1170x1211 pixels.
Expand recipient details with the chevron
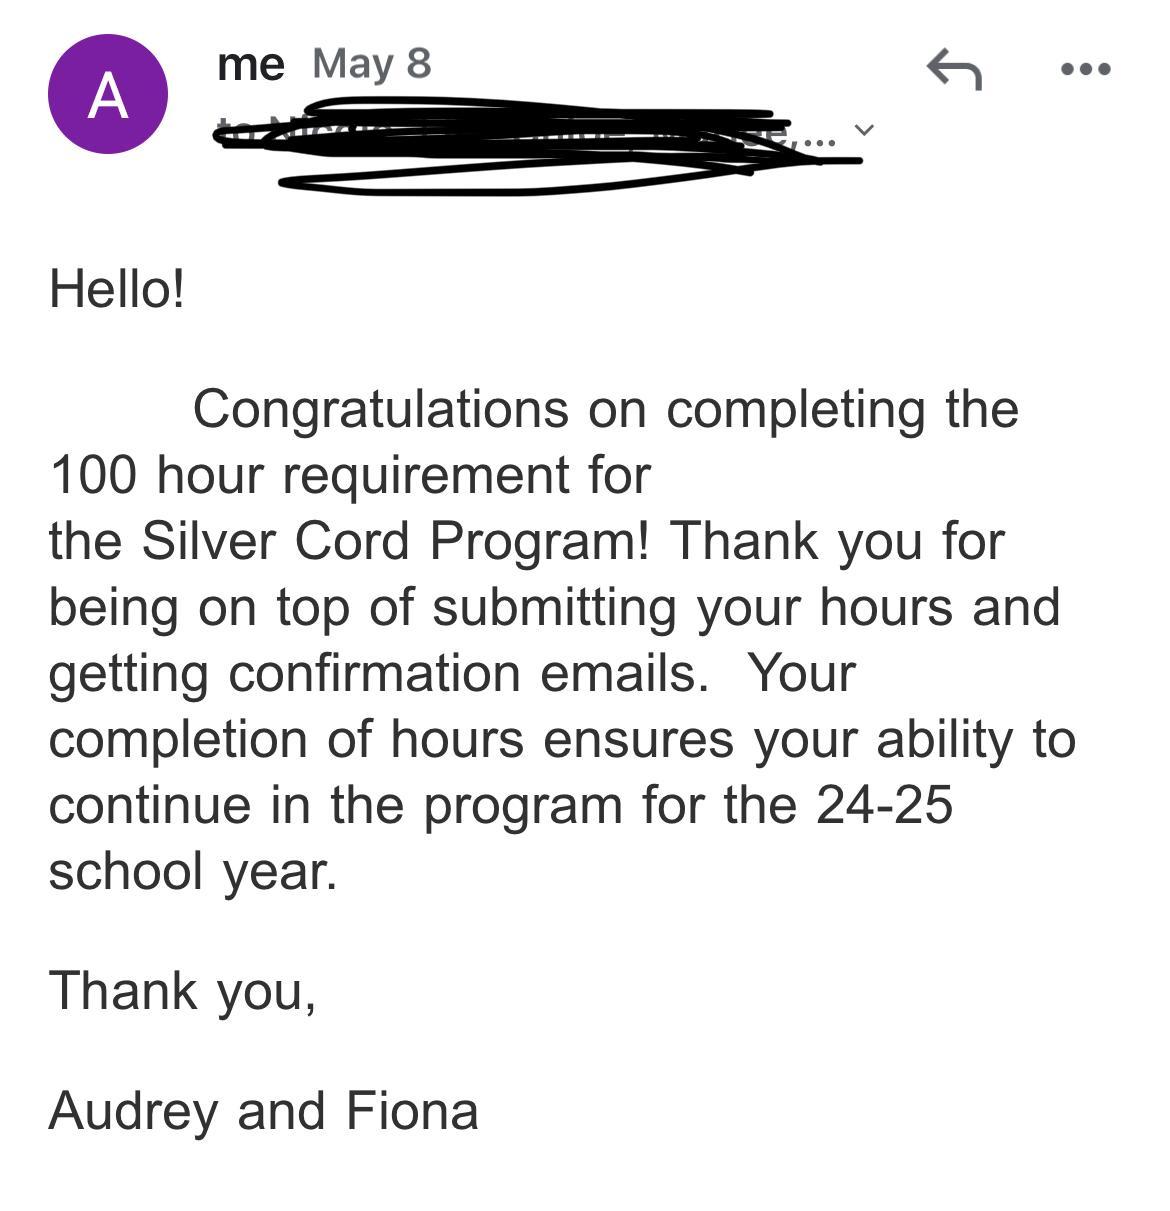[x=865, y=130]
